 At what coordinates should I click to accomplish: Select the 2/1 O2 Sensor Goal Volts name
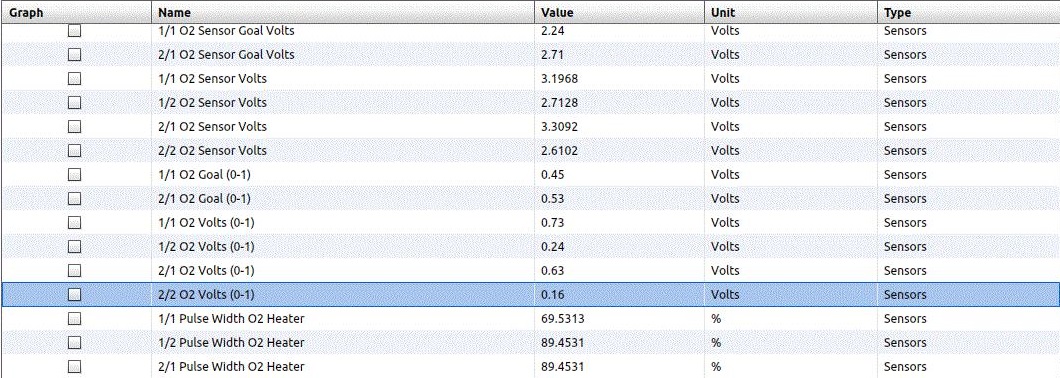pyautogui.click(x=226, y=55)
